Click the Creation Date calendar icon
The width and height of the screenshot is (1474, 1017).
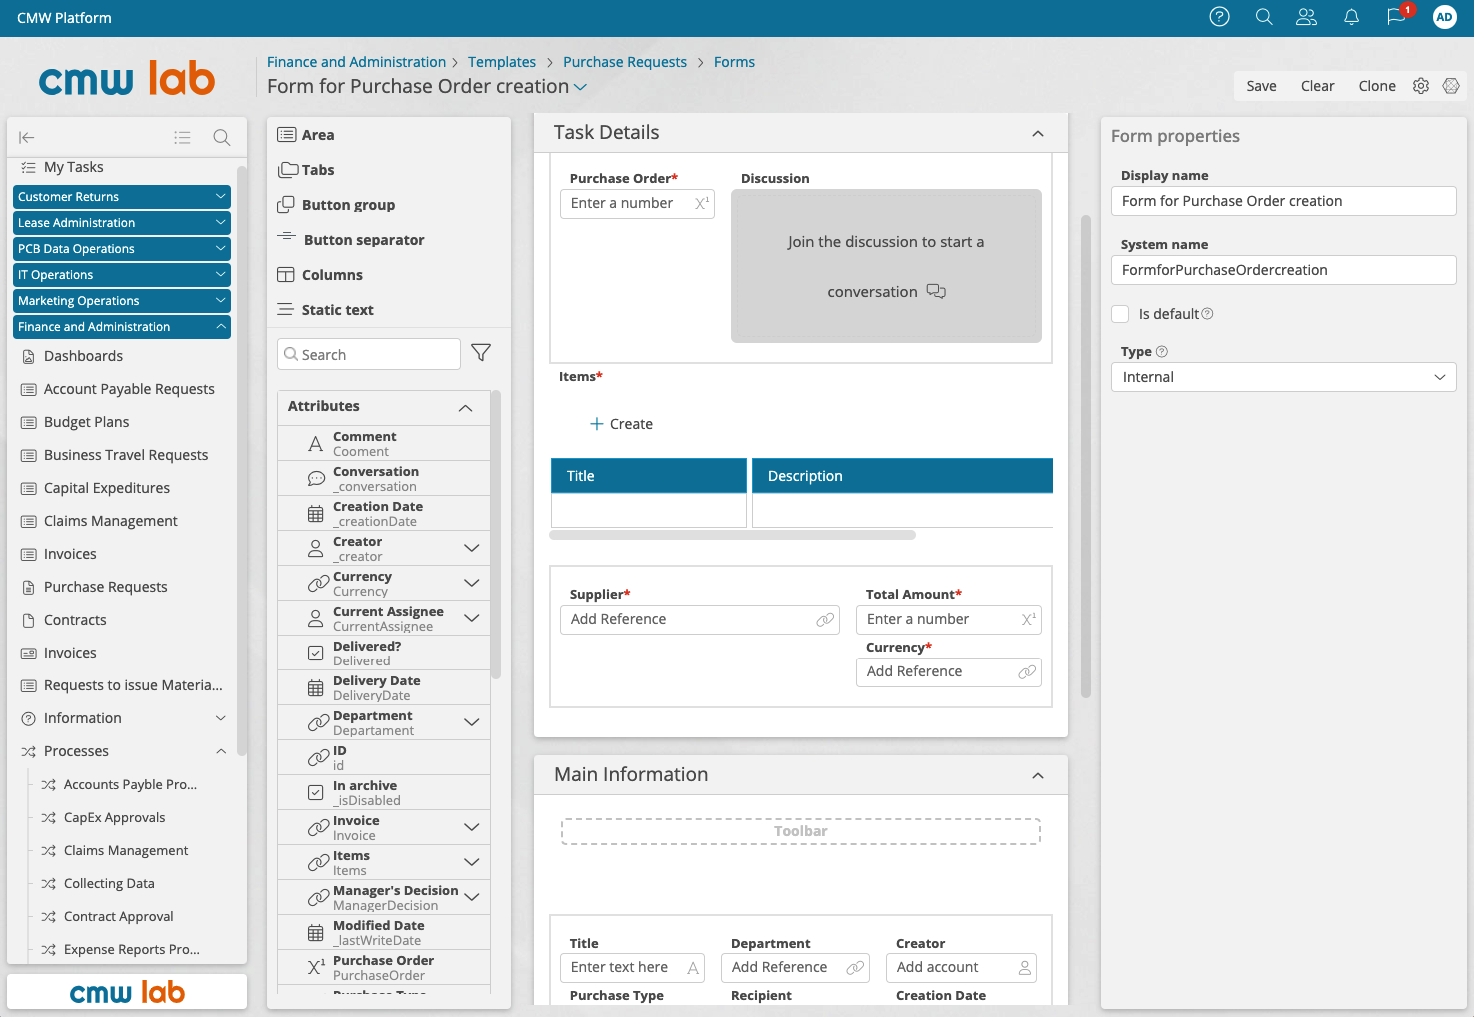click(316, 514)
